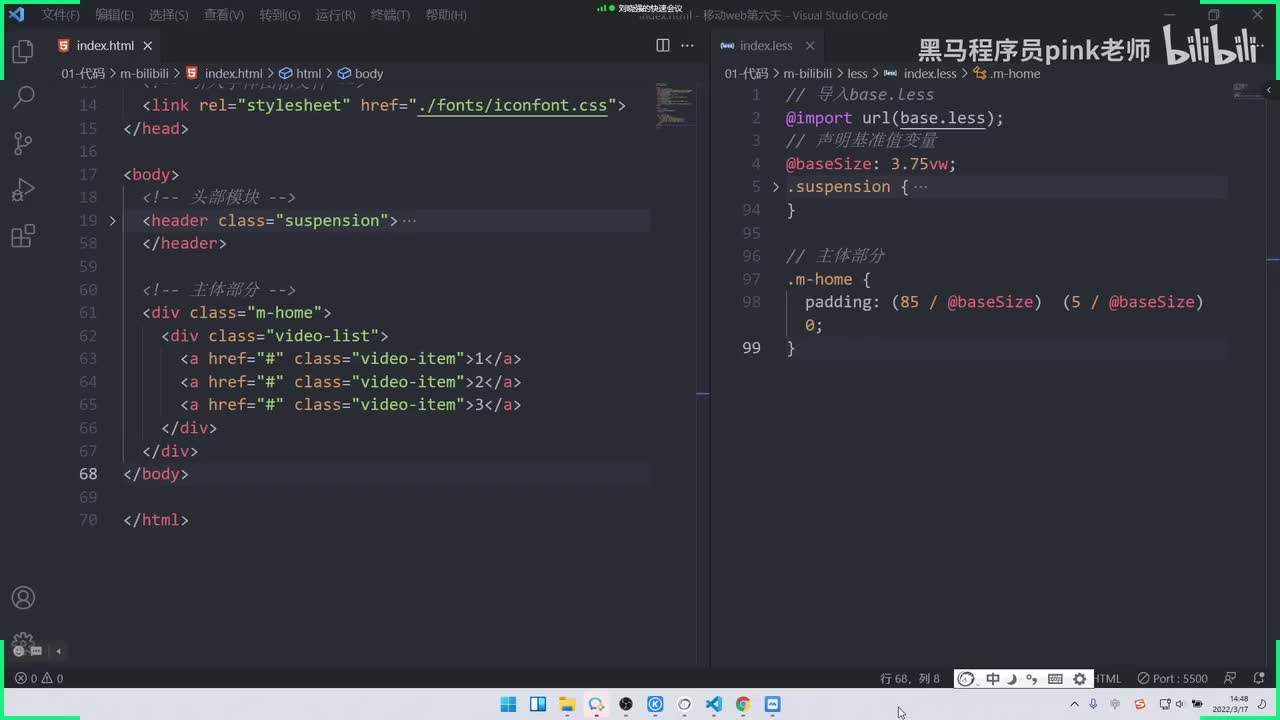The width and height of the screenshot is (1280, 720).
Task: Click the minimap of the index.less editor
Action: pos(1246,91)
